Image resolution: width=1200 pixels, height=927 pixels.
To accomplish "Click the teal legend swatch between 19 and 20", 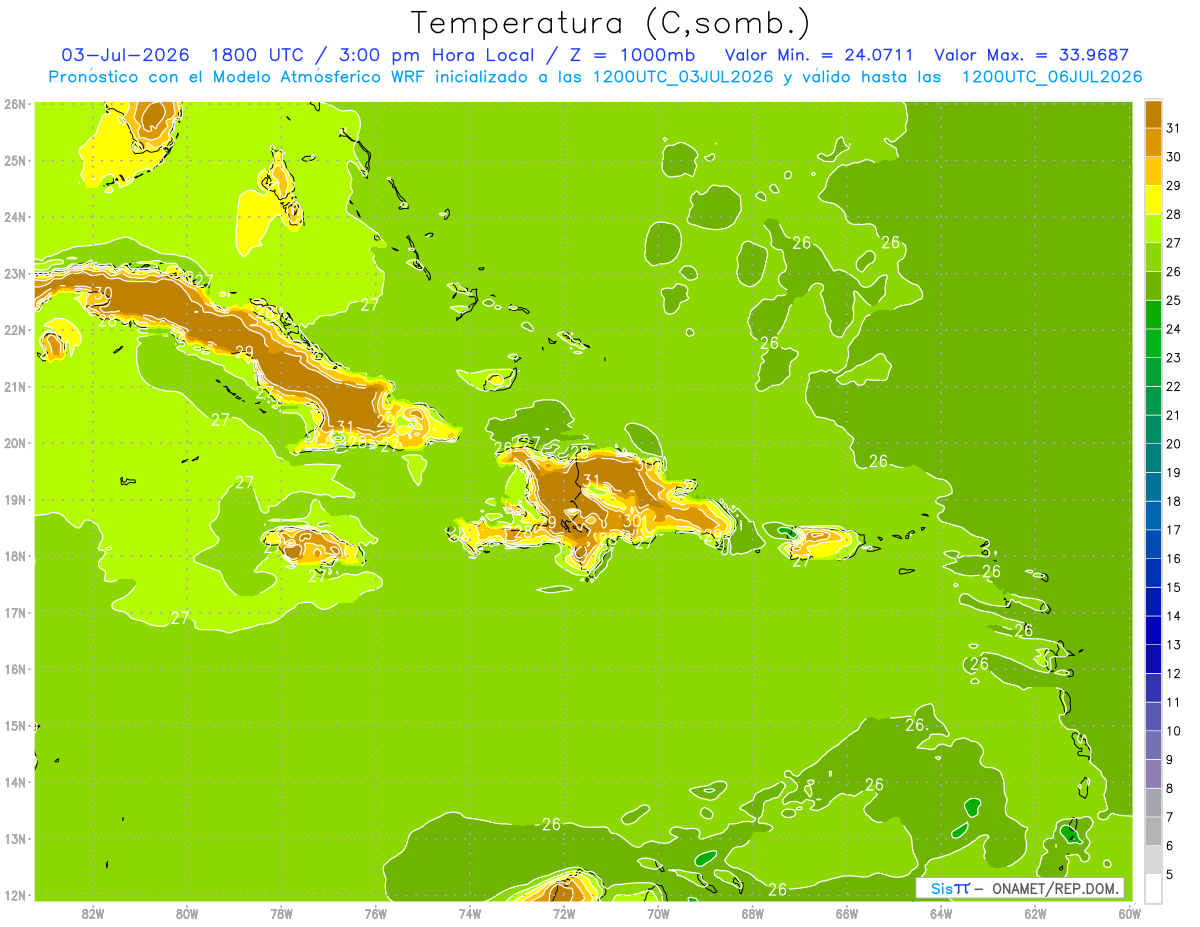I will [x=1153, y=458].
